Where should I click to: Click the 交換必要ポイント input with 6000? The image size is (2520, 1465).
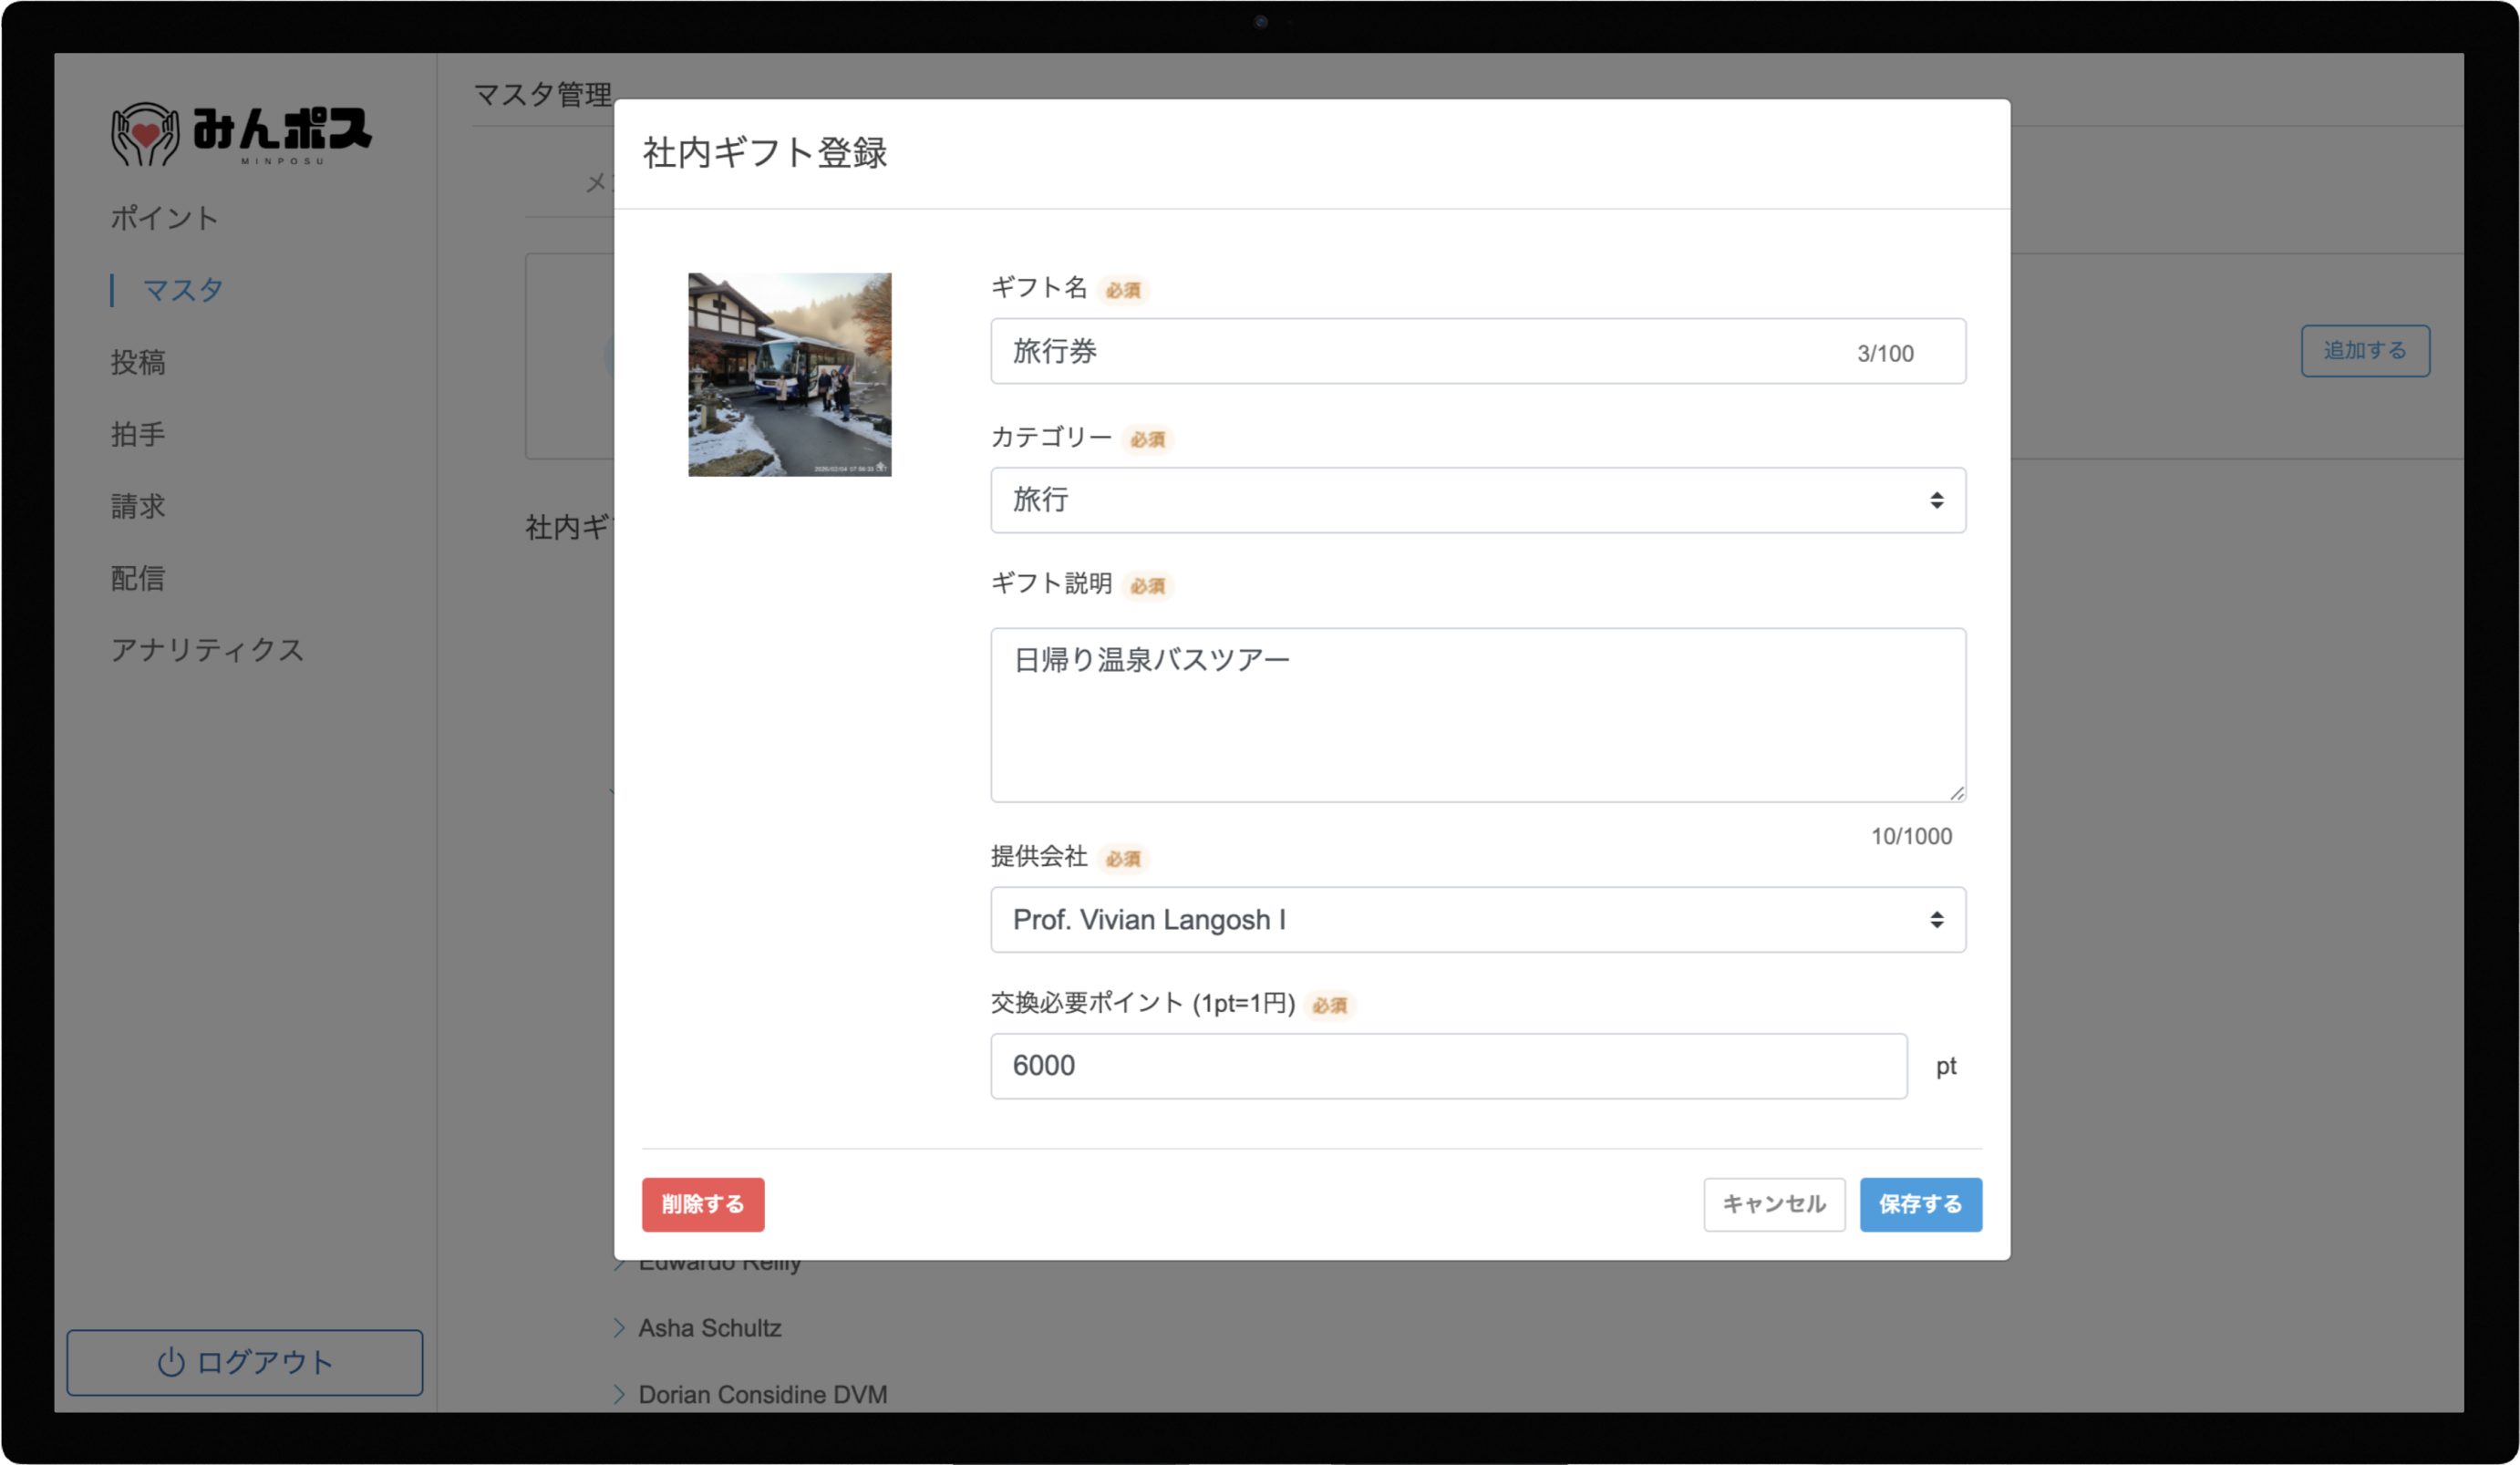point(1447,1066)
